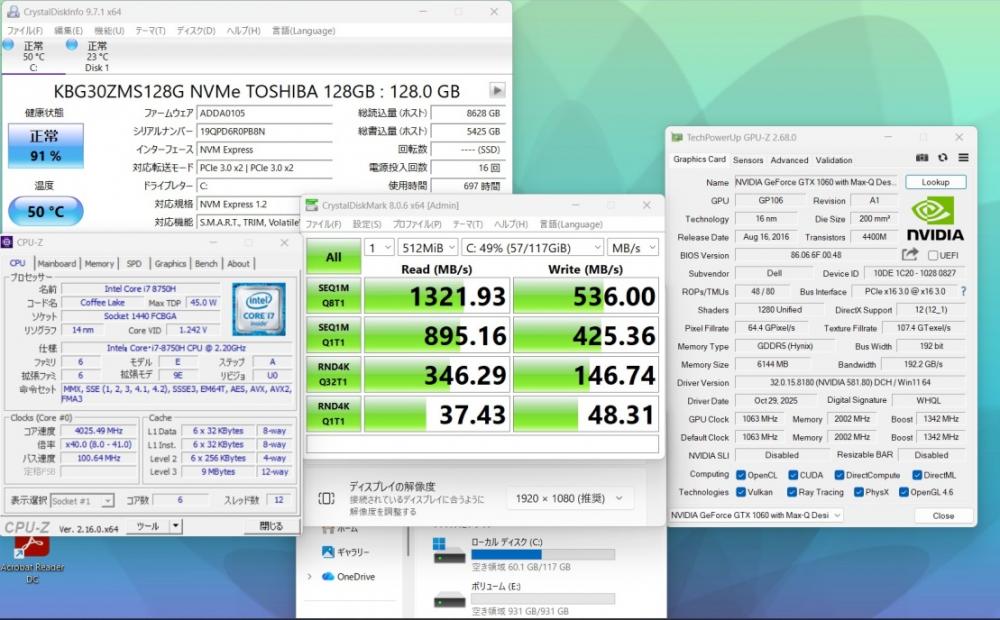Screen dimensions: 1000x620
Task: Toggle the PhysX checkbox
Action: pos(858,492)
